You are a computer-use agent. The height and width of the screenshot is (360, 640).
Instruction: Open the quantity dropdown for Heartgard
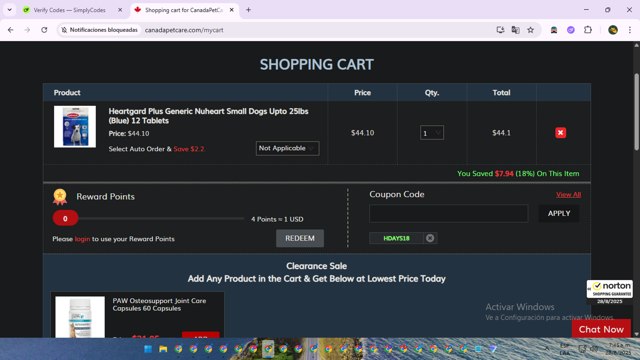click(x=432, y=133)
